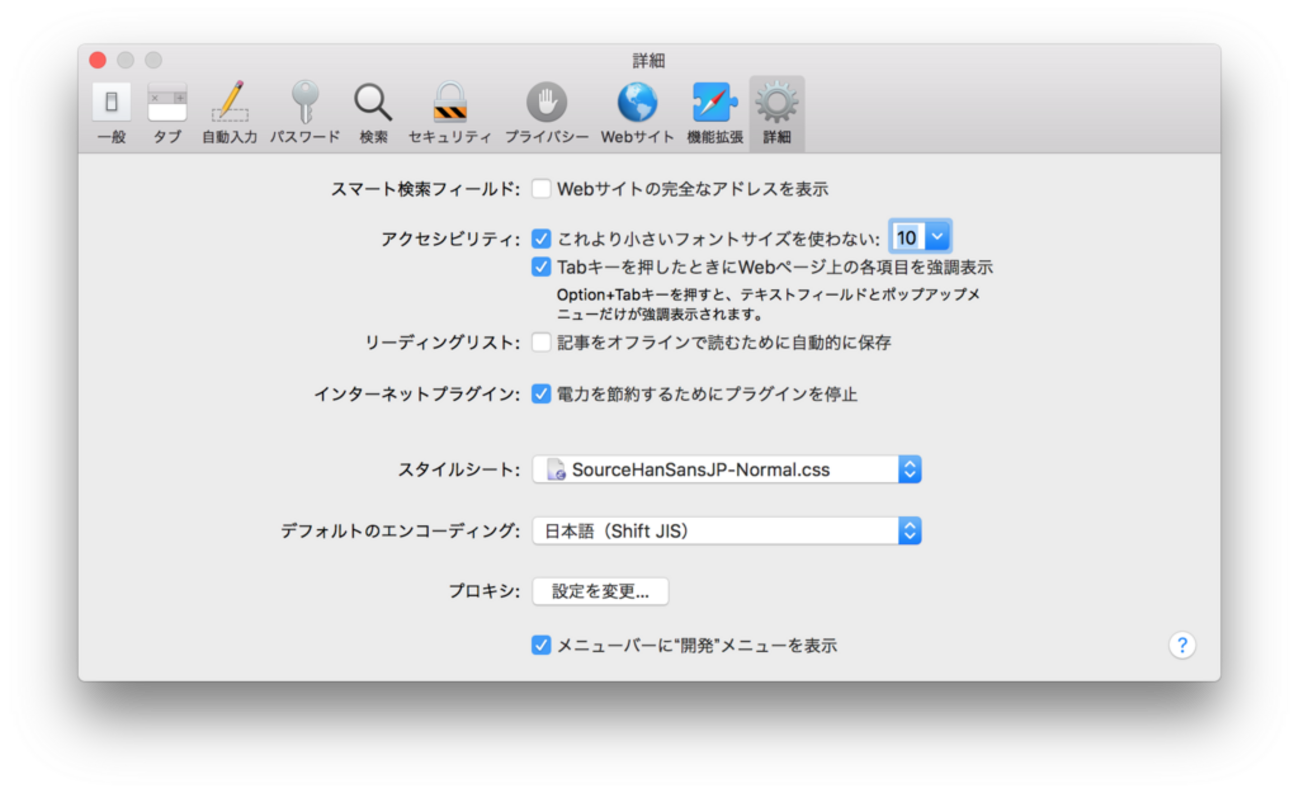Click the スタイルシート: label

point(460,469)
